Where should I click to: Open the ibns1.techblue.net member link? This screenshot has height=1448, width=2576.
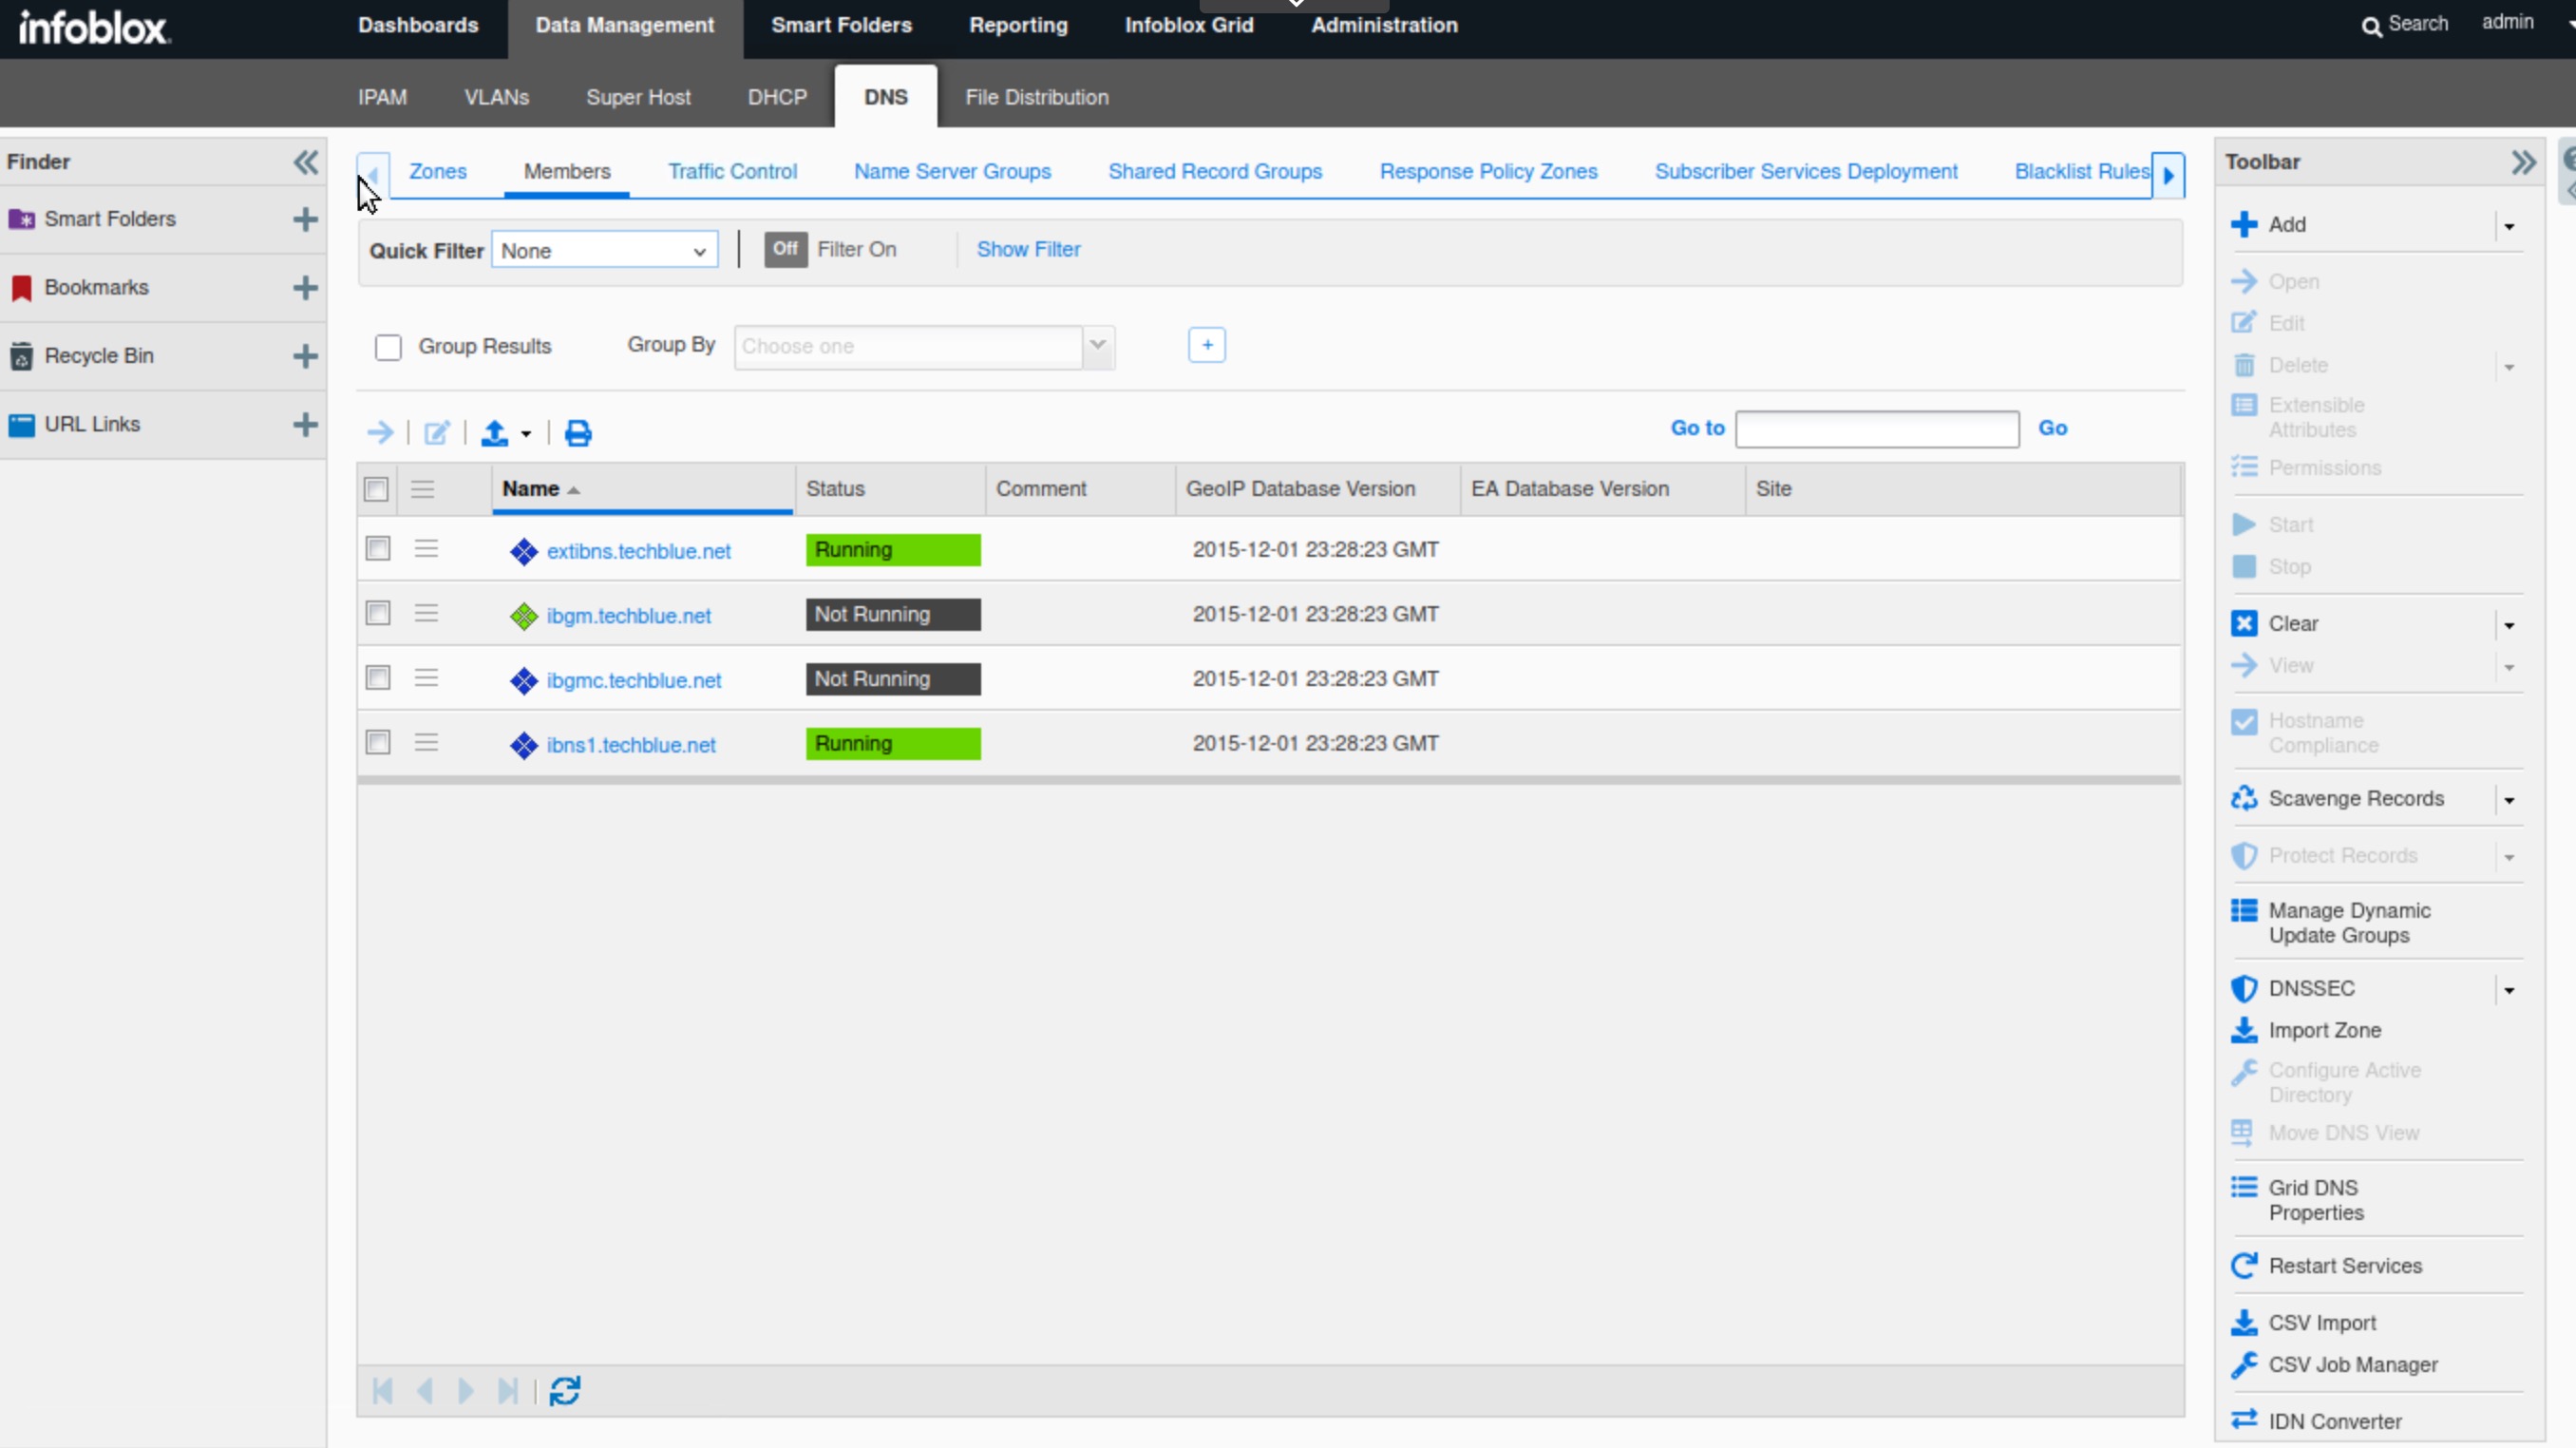tap(631, 745)
